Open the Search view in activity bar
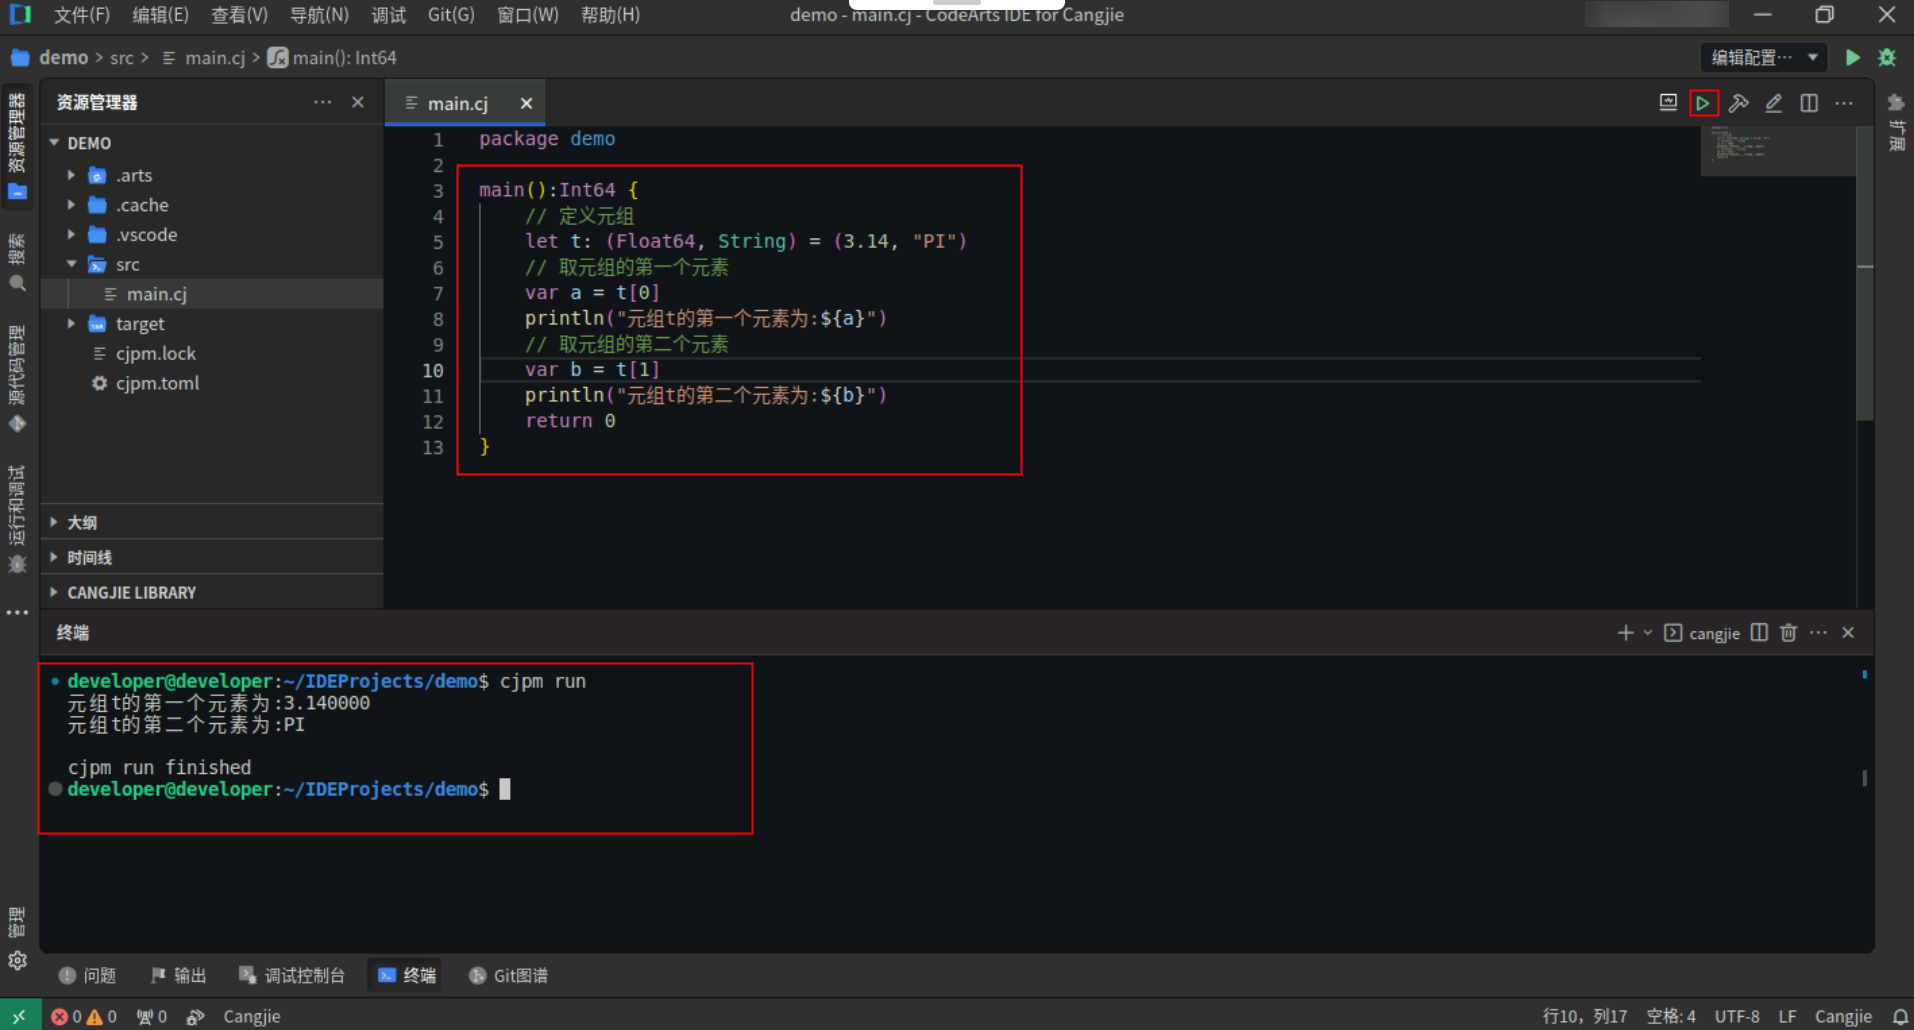The height and width of the screenshot is (1030, 1914). coord(17,262)
